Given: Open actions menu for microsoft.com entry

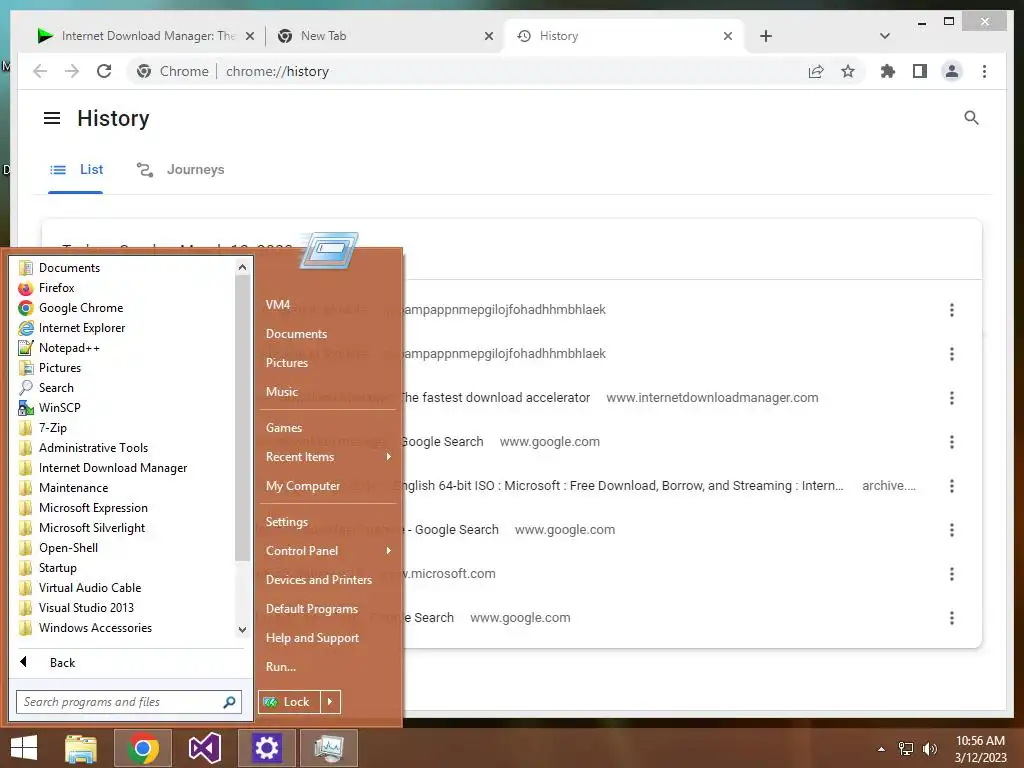Looking at the screenshot, I should coord(952,574).
